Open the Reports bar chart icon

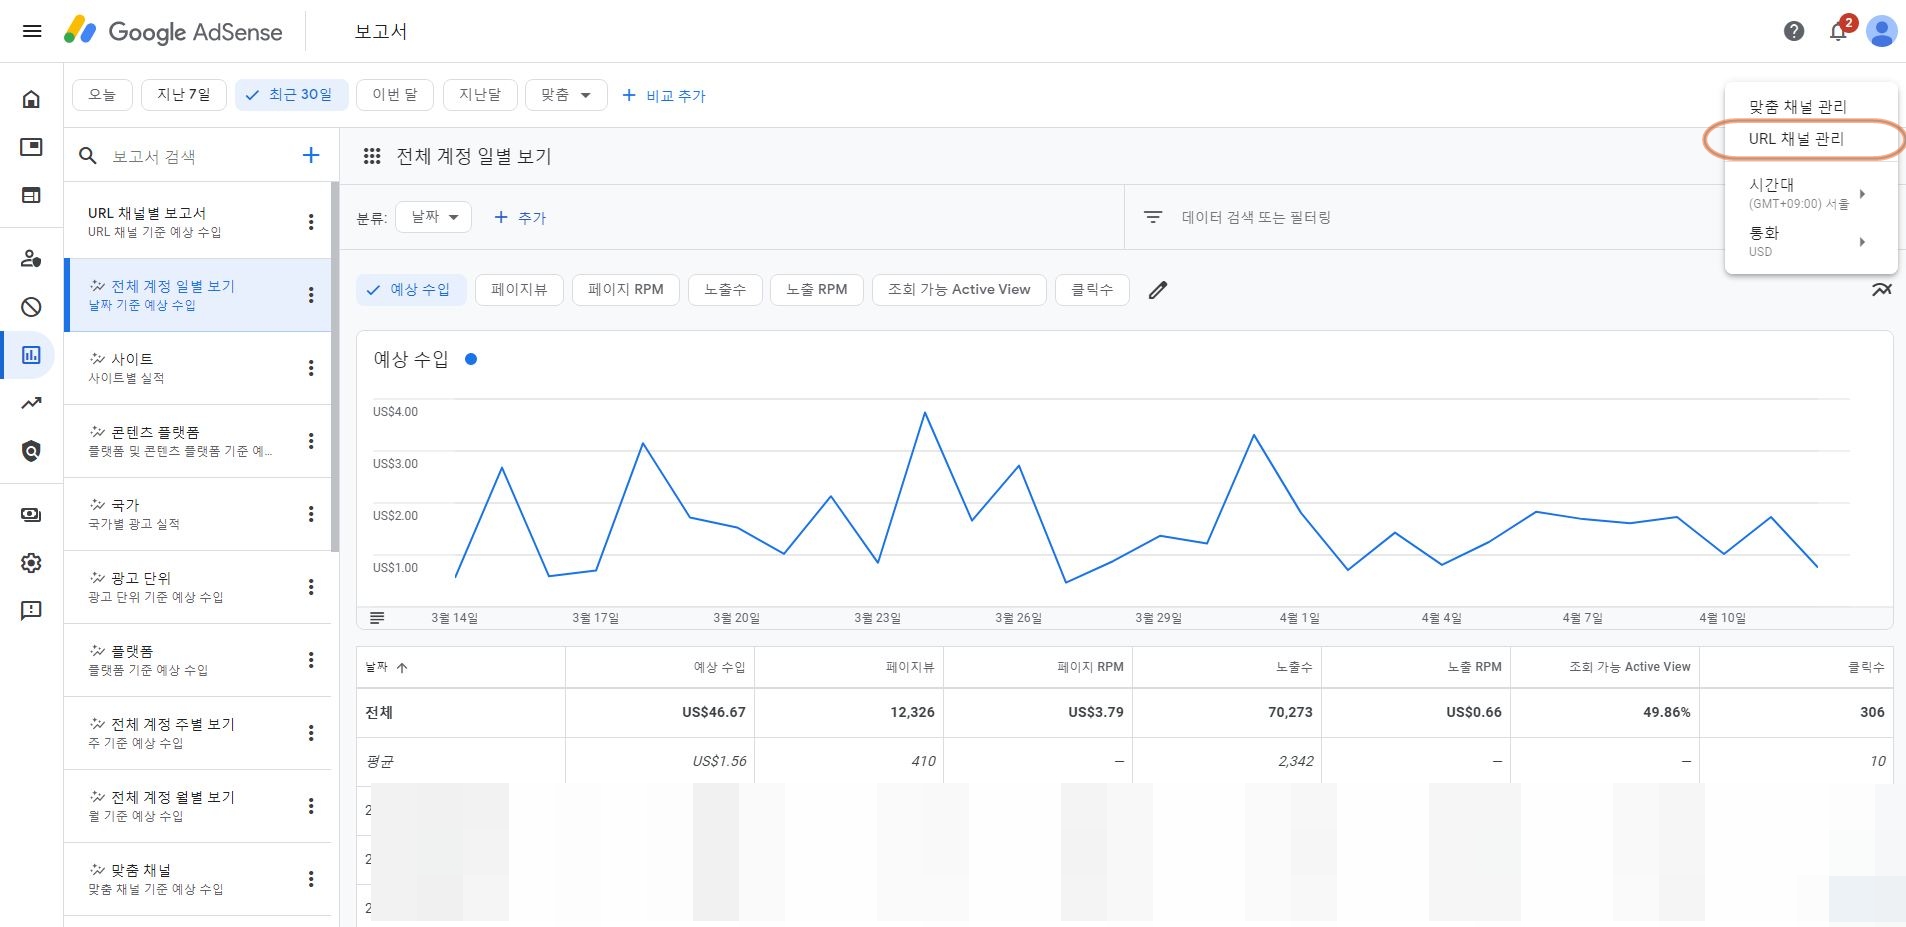pos(32,355)
